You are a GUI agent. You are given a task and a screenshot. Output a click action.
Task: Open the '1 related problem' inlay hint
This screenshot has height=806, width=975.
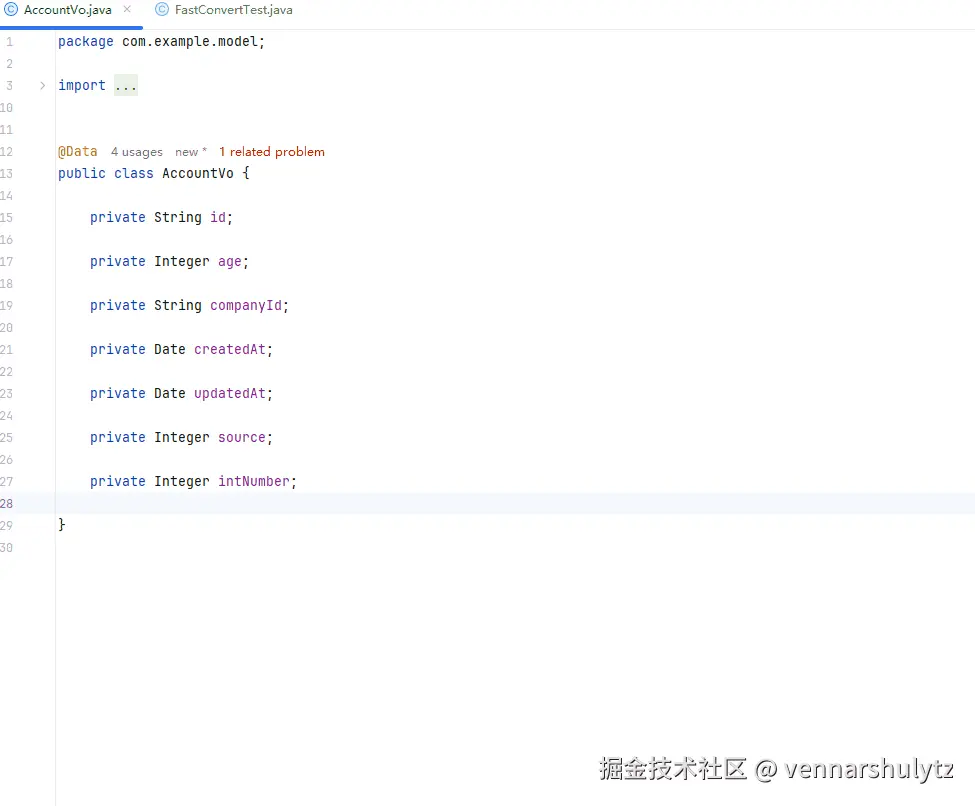(x=271, y=151)
